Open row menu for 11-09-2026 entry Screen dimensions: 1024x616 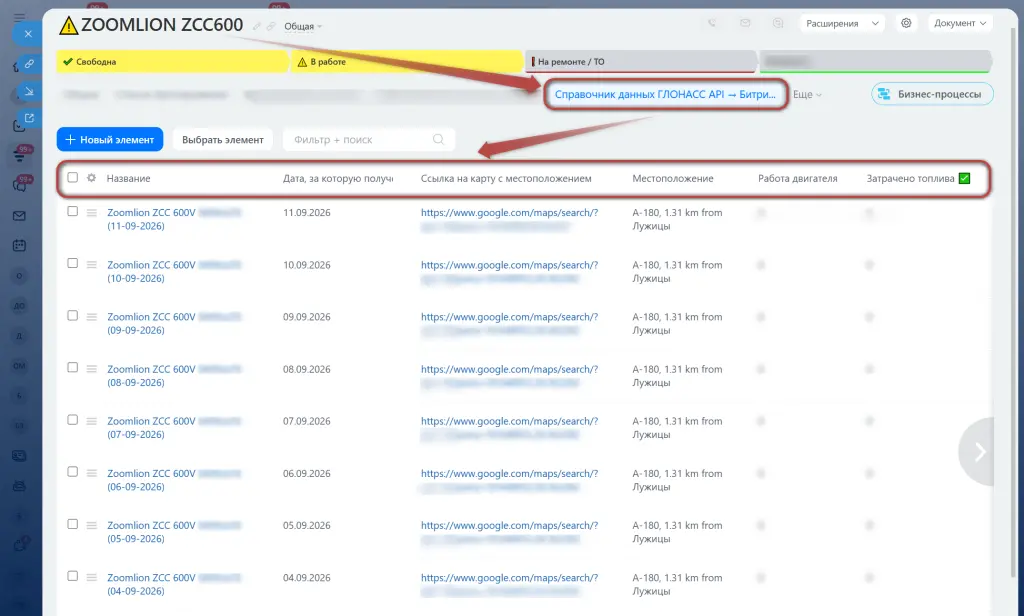click(91, 213)
